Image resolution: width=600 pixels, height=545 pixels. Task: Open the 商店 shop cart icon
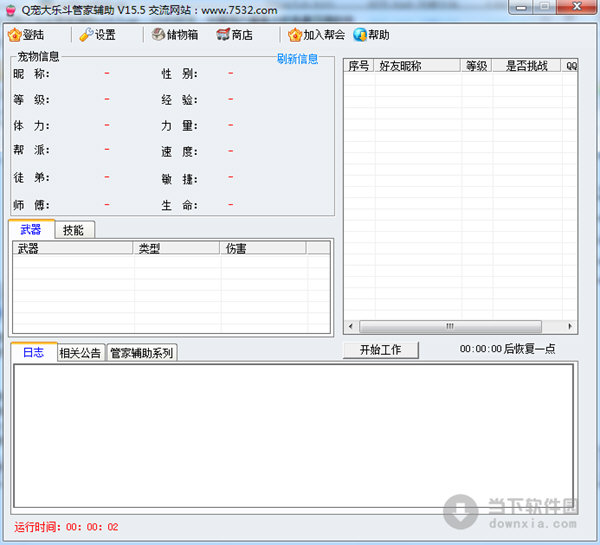pyautogui.click(x=223, y=35)
